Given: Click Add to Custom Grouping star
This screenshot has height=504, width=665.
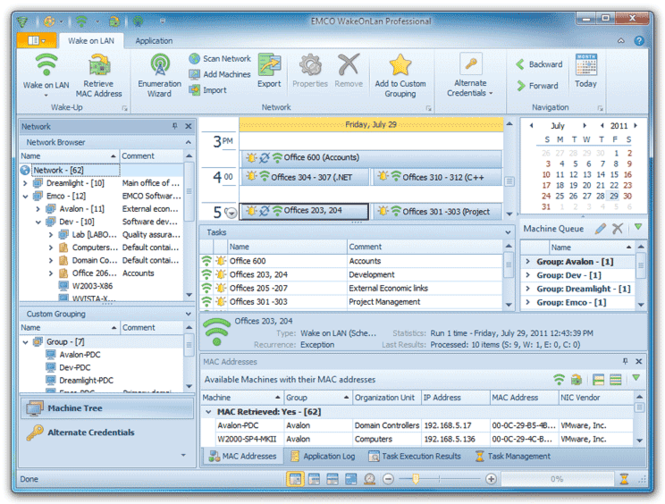Looking at the screenshot, I should 400,65.
